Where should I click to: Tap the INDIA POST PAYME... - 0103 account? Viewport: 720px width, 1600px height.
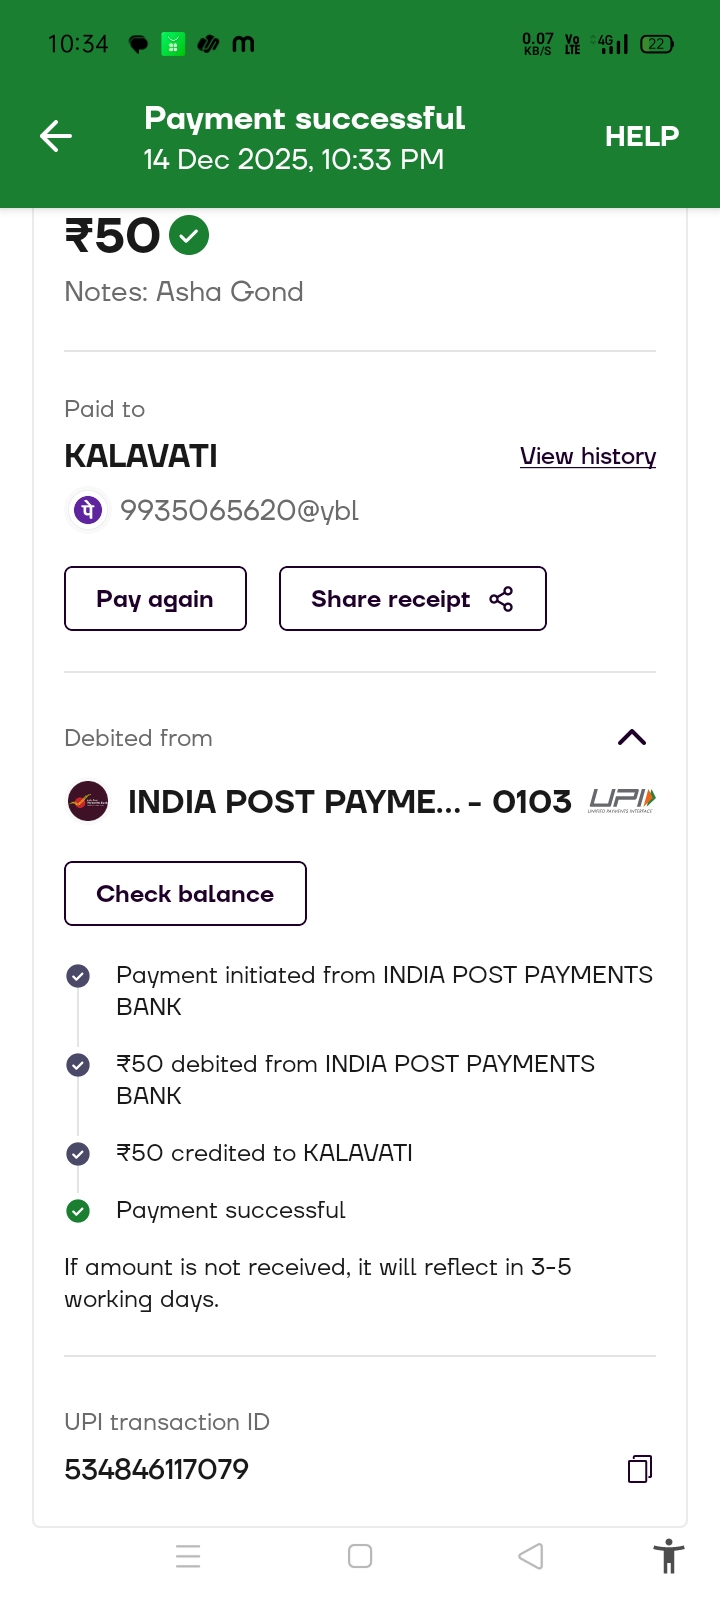point(349,801)
